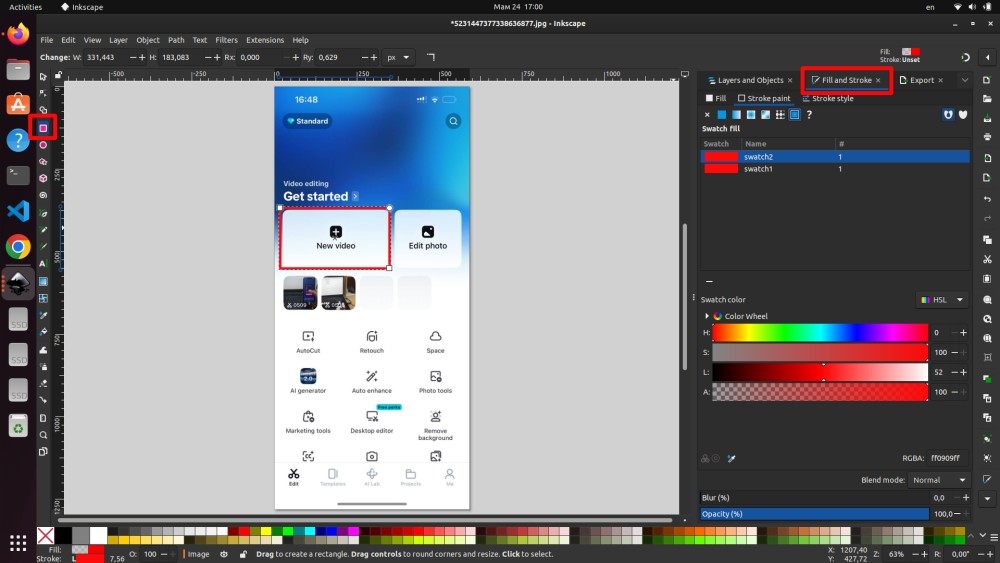1000x563 pixels.
Task: Select the 3D Box tool
Action: pyautogui.click(x=43, y=179)
